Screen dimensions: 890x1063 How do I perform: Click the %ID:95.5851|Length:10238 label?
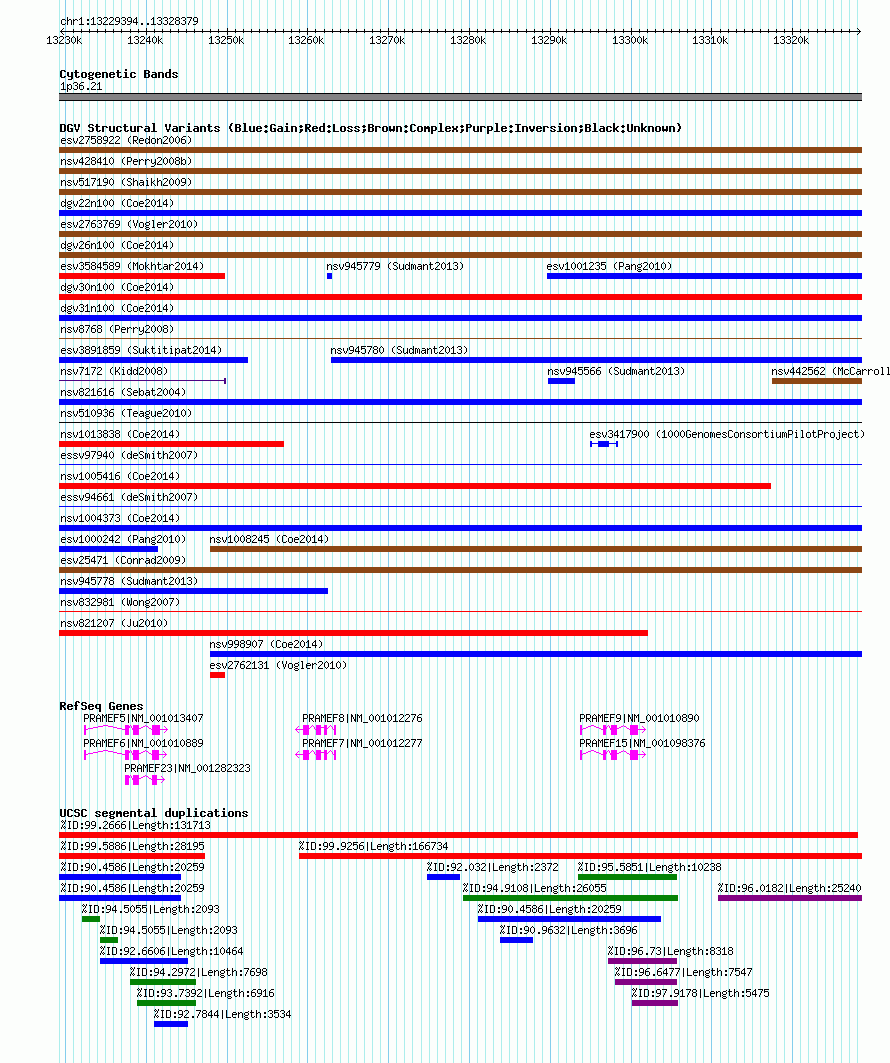click(x=649, y=868)
